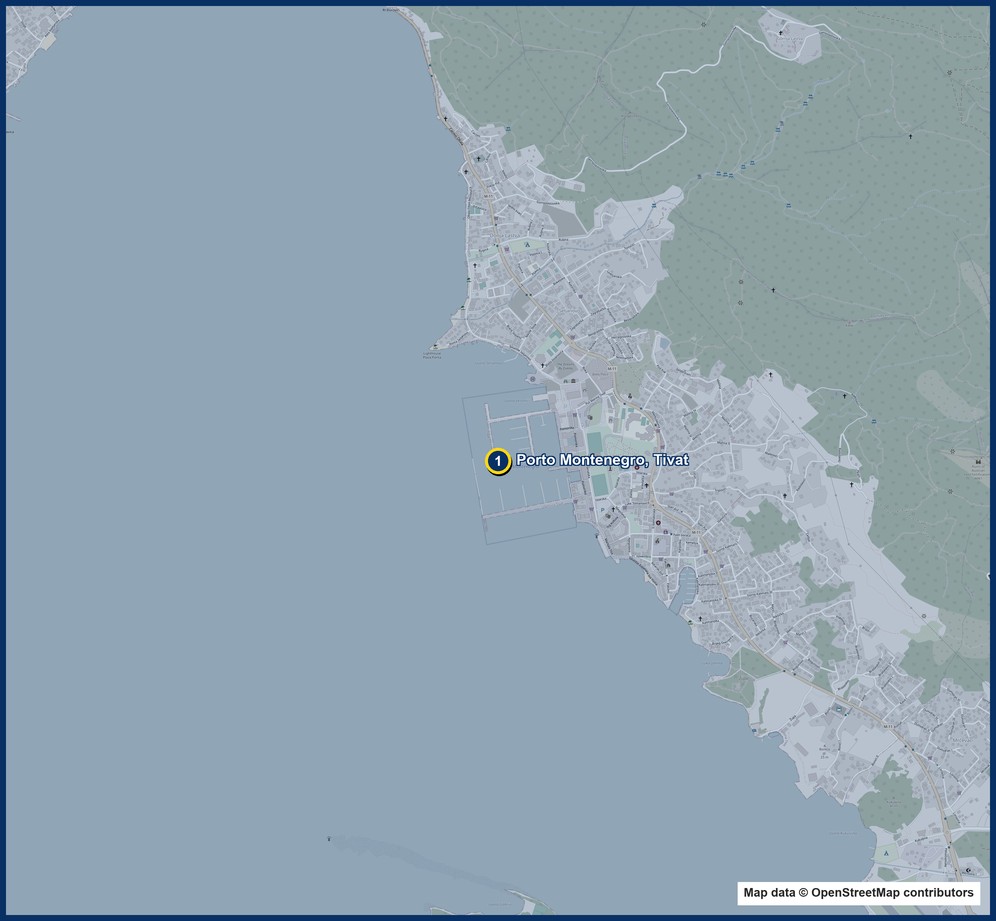
Task: Click the crescent mosque icon near the attribution box
Action: [x=968, y=870]
